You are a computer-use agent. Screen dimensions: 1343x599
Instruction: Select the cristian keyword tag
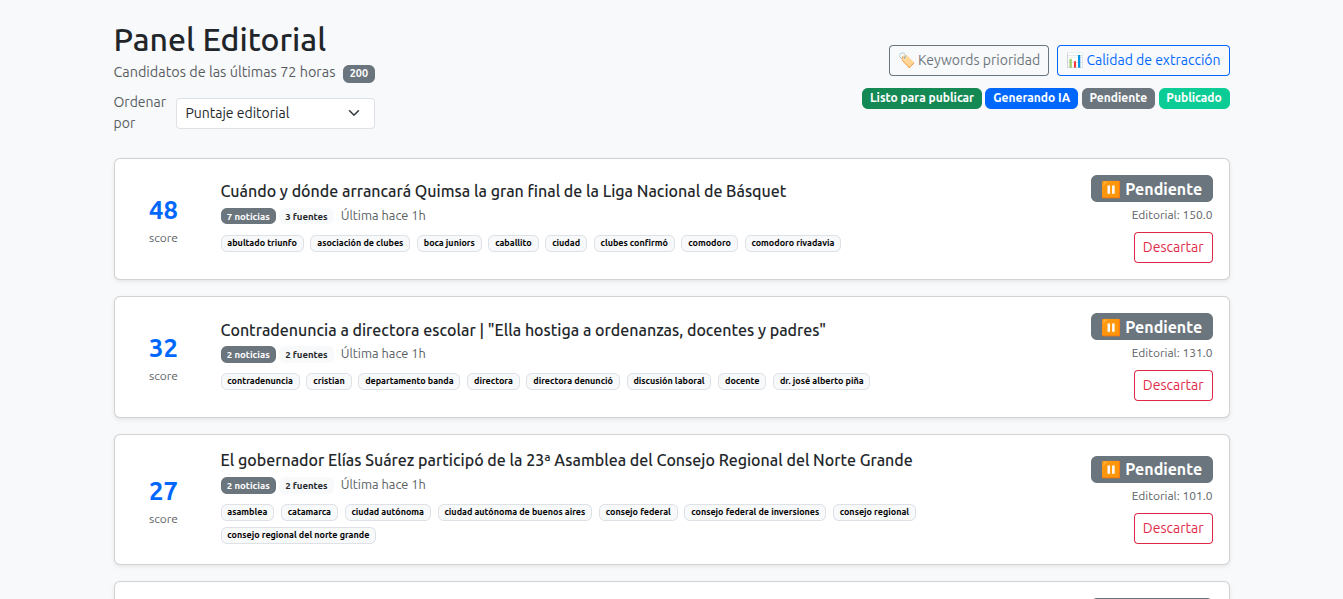click(329, 381)
